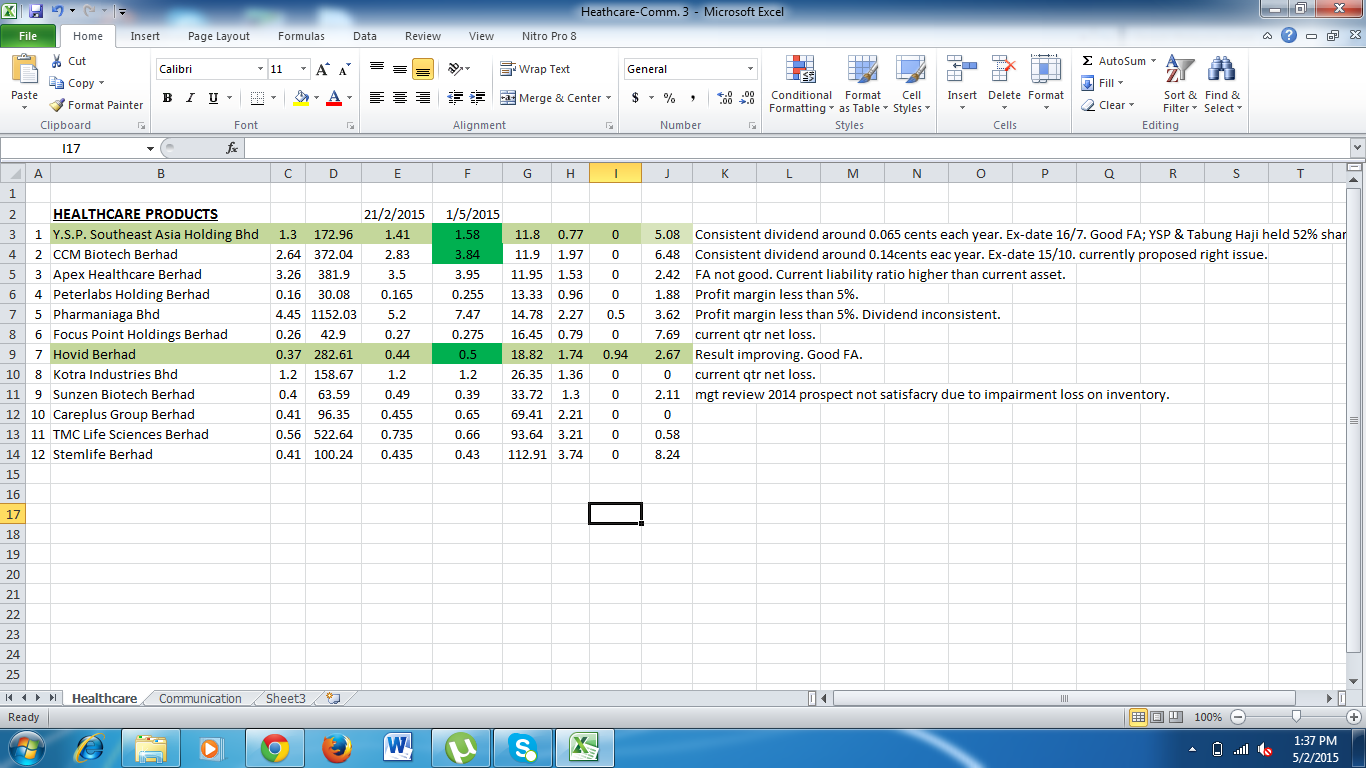
Task: Open the font name dropdown Calibri
Action: point(260,69)
